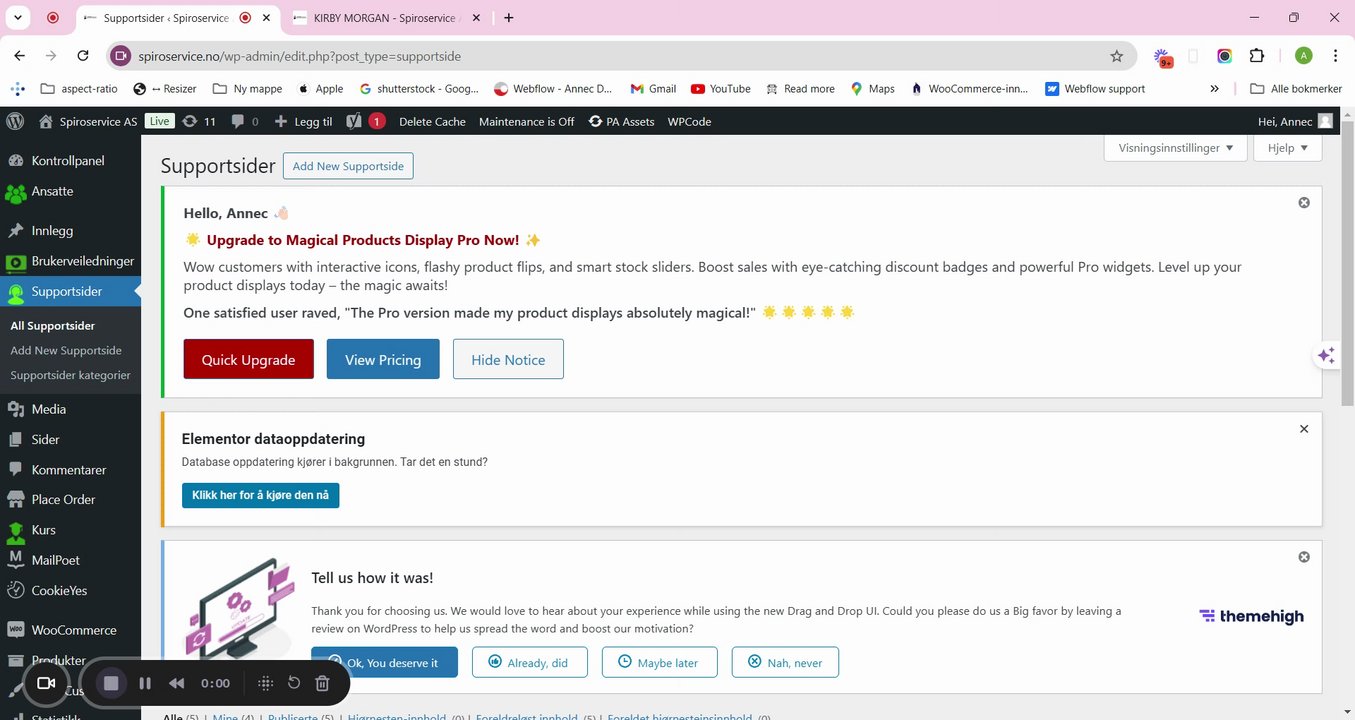Click the Hide Notice button
This screenshot has width=1355, height=720.
coord(508,359)
